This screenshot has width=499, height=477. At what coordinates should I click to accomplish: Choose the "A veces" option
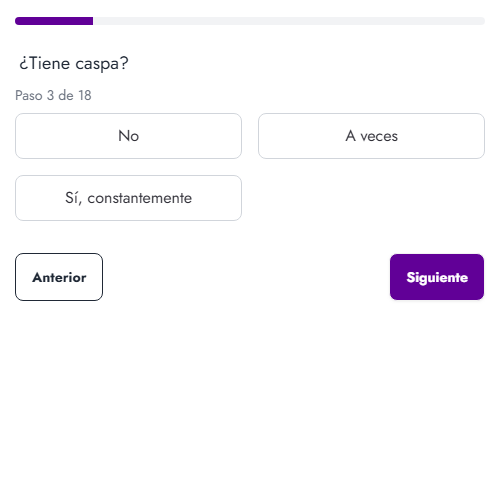371,136
